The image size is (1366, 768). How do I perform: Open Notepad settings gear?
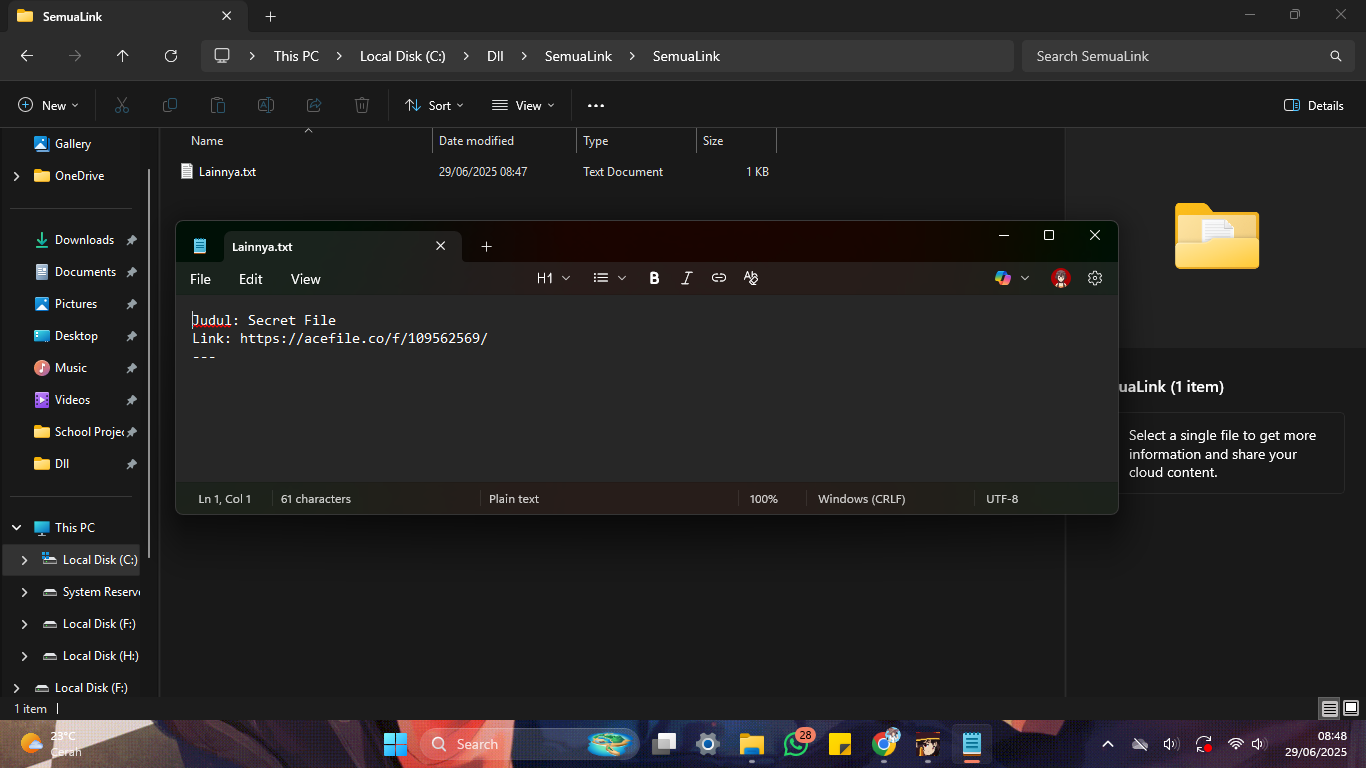pos(1094,278)
